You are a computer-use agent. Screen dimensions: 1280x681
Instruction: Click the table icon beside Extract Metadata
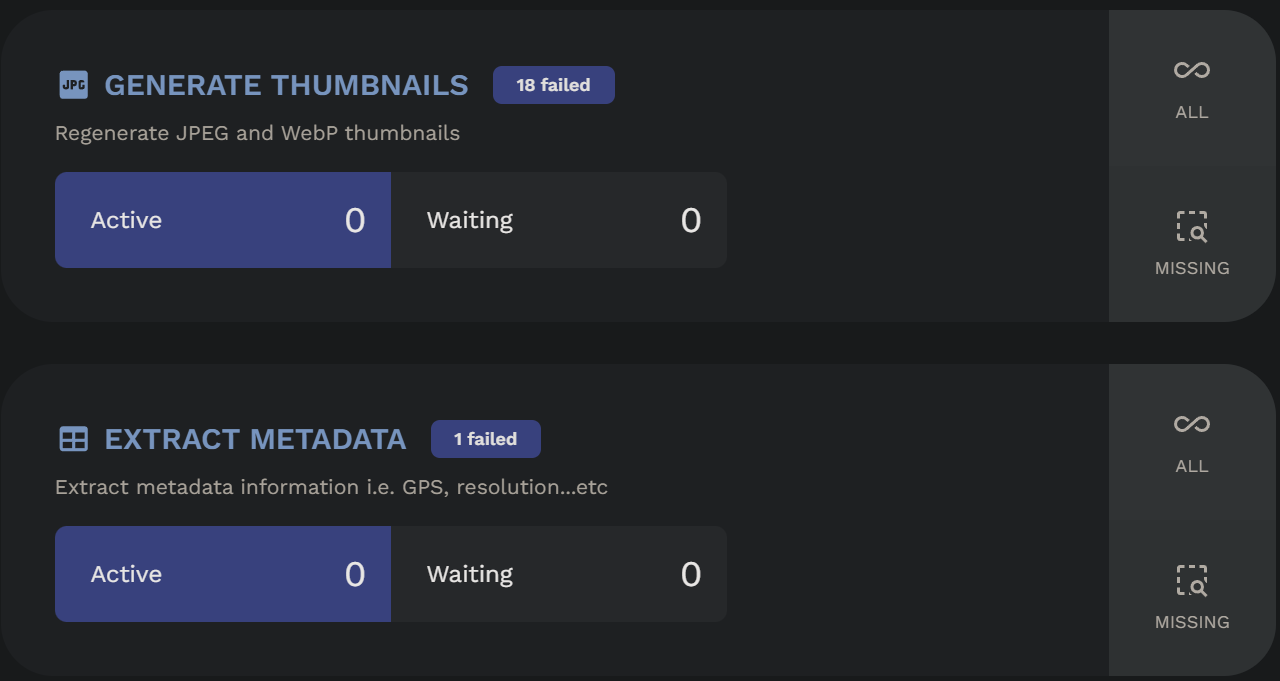73,439
